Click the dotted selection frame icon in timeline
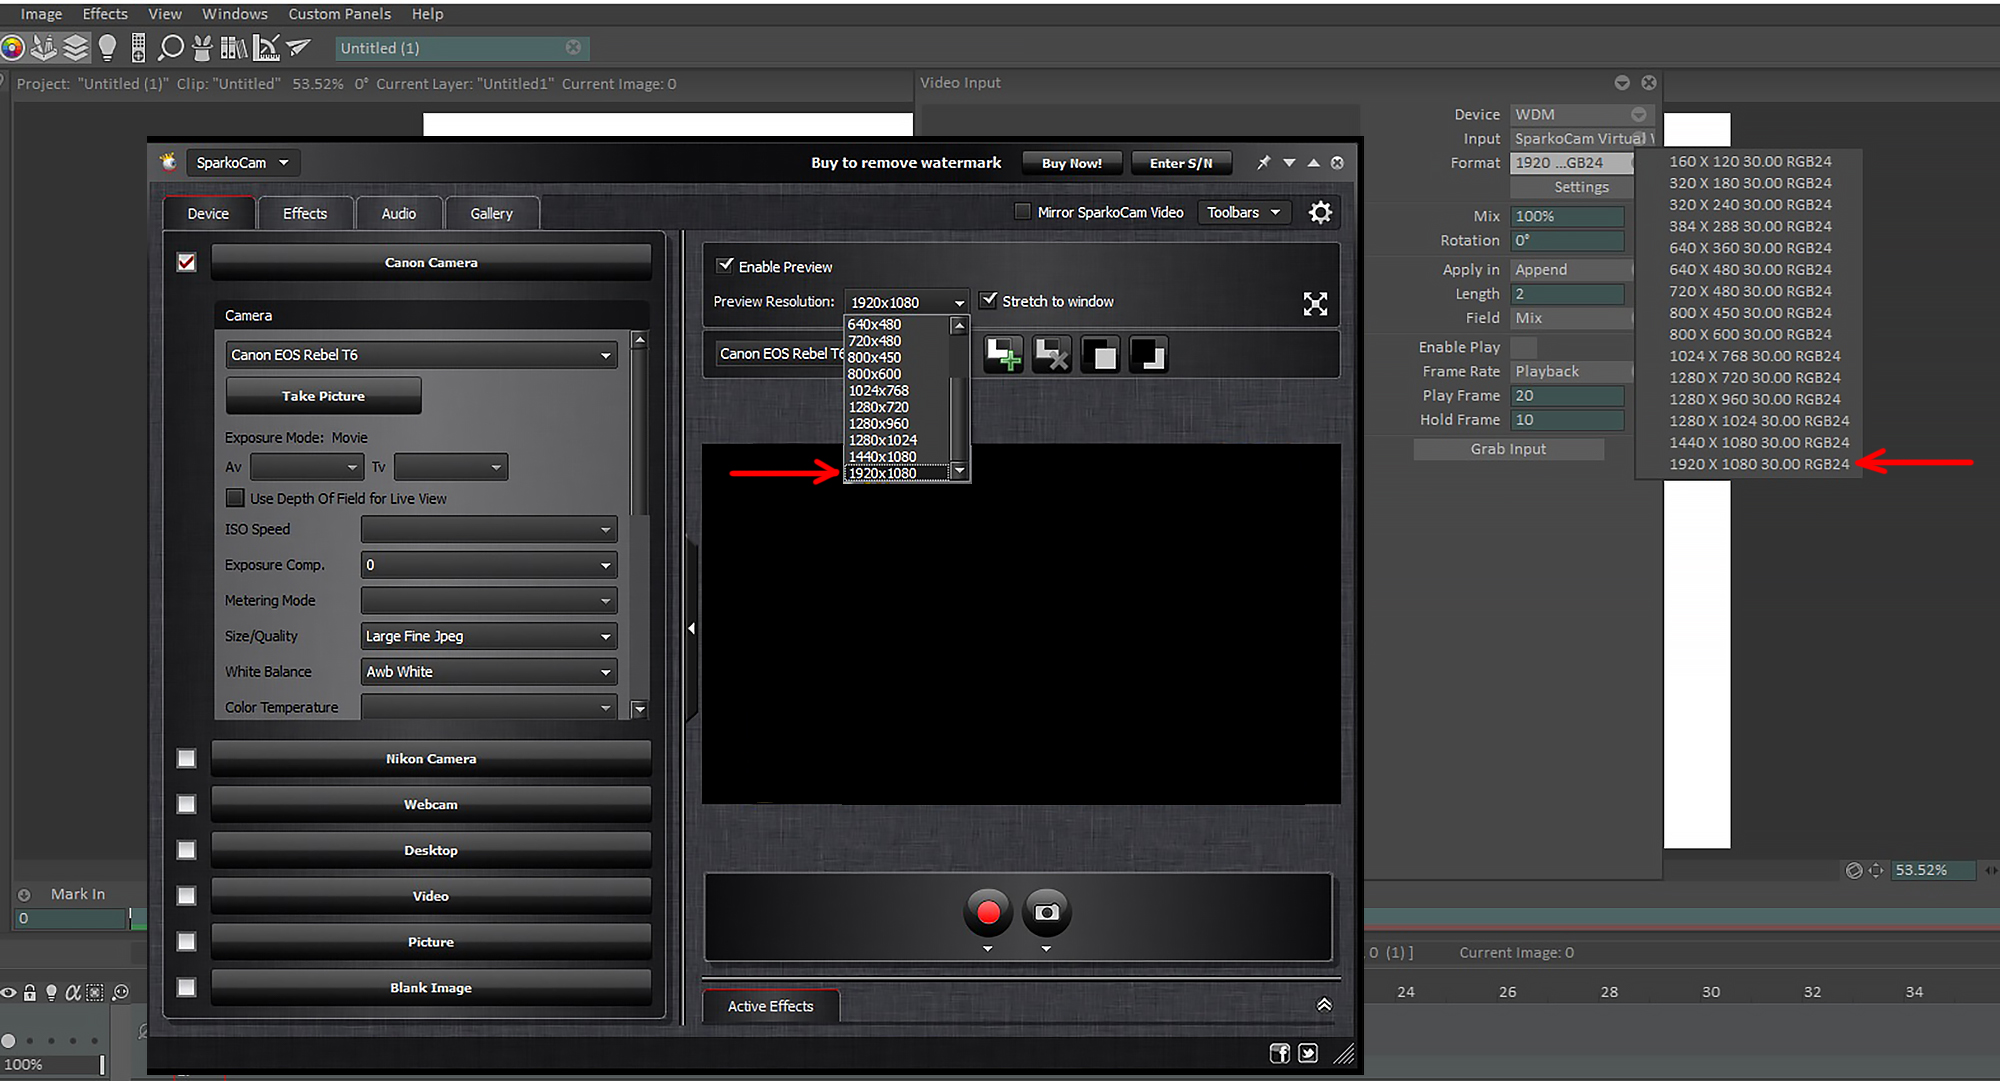The height and width of the screenshot is (1081, 2000). click(95, 993)
